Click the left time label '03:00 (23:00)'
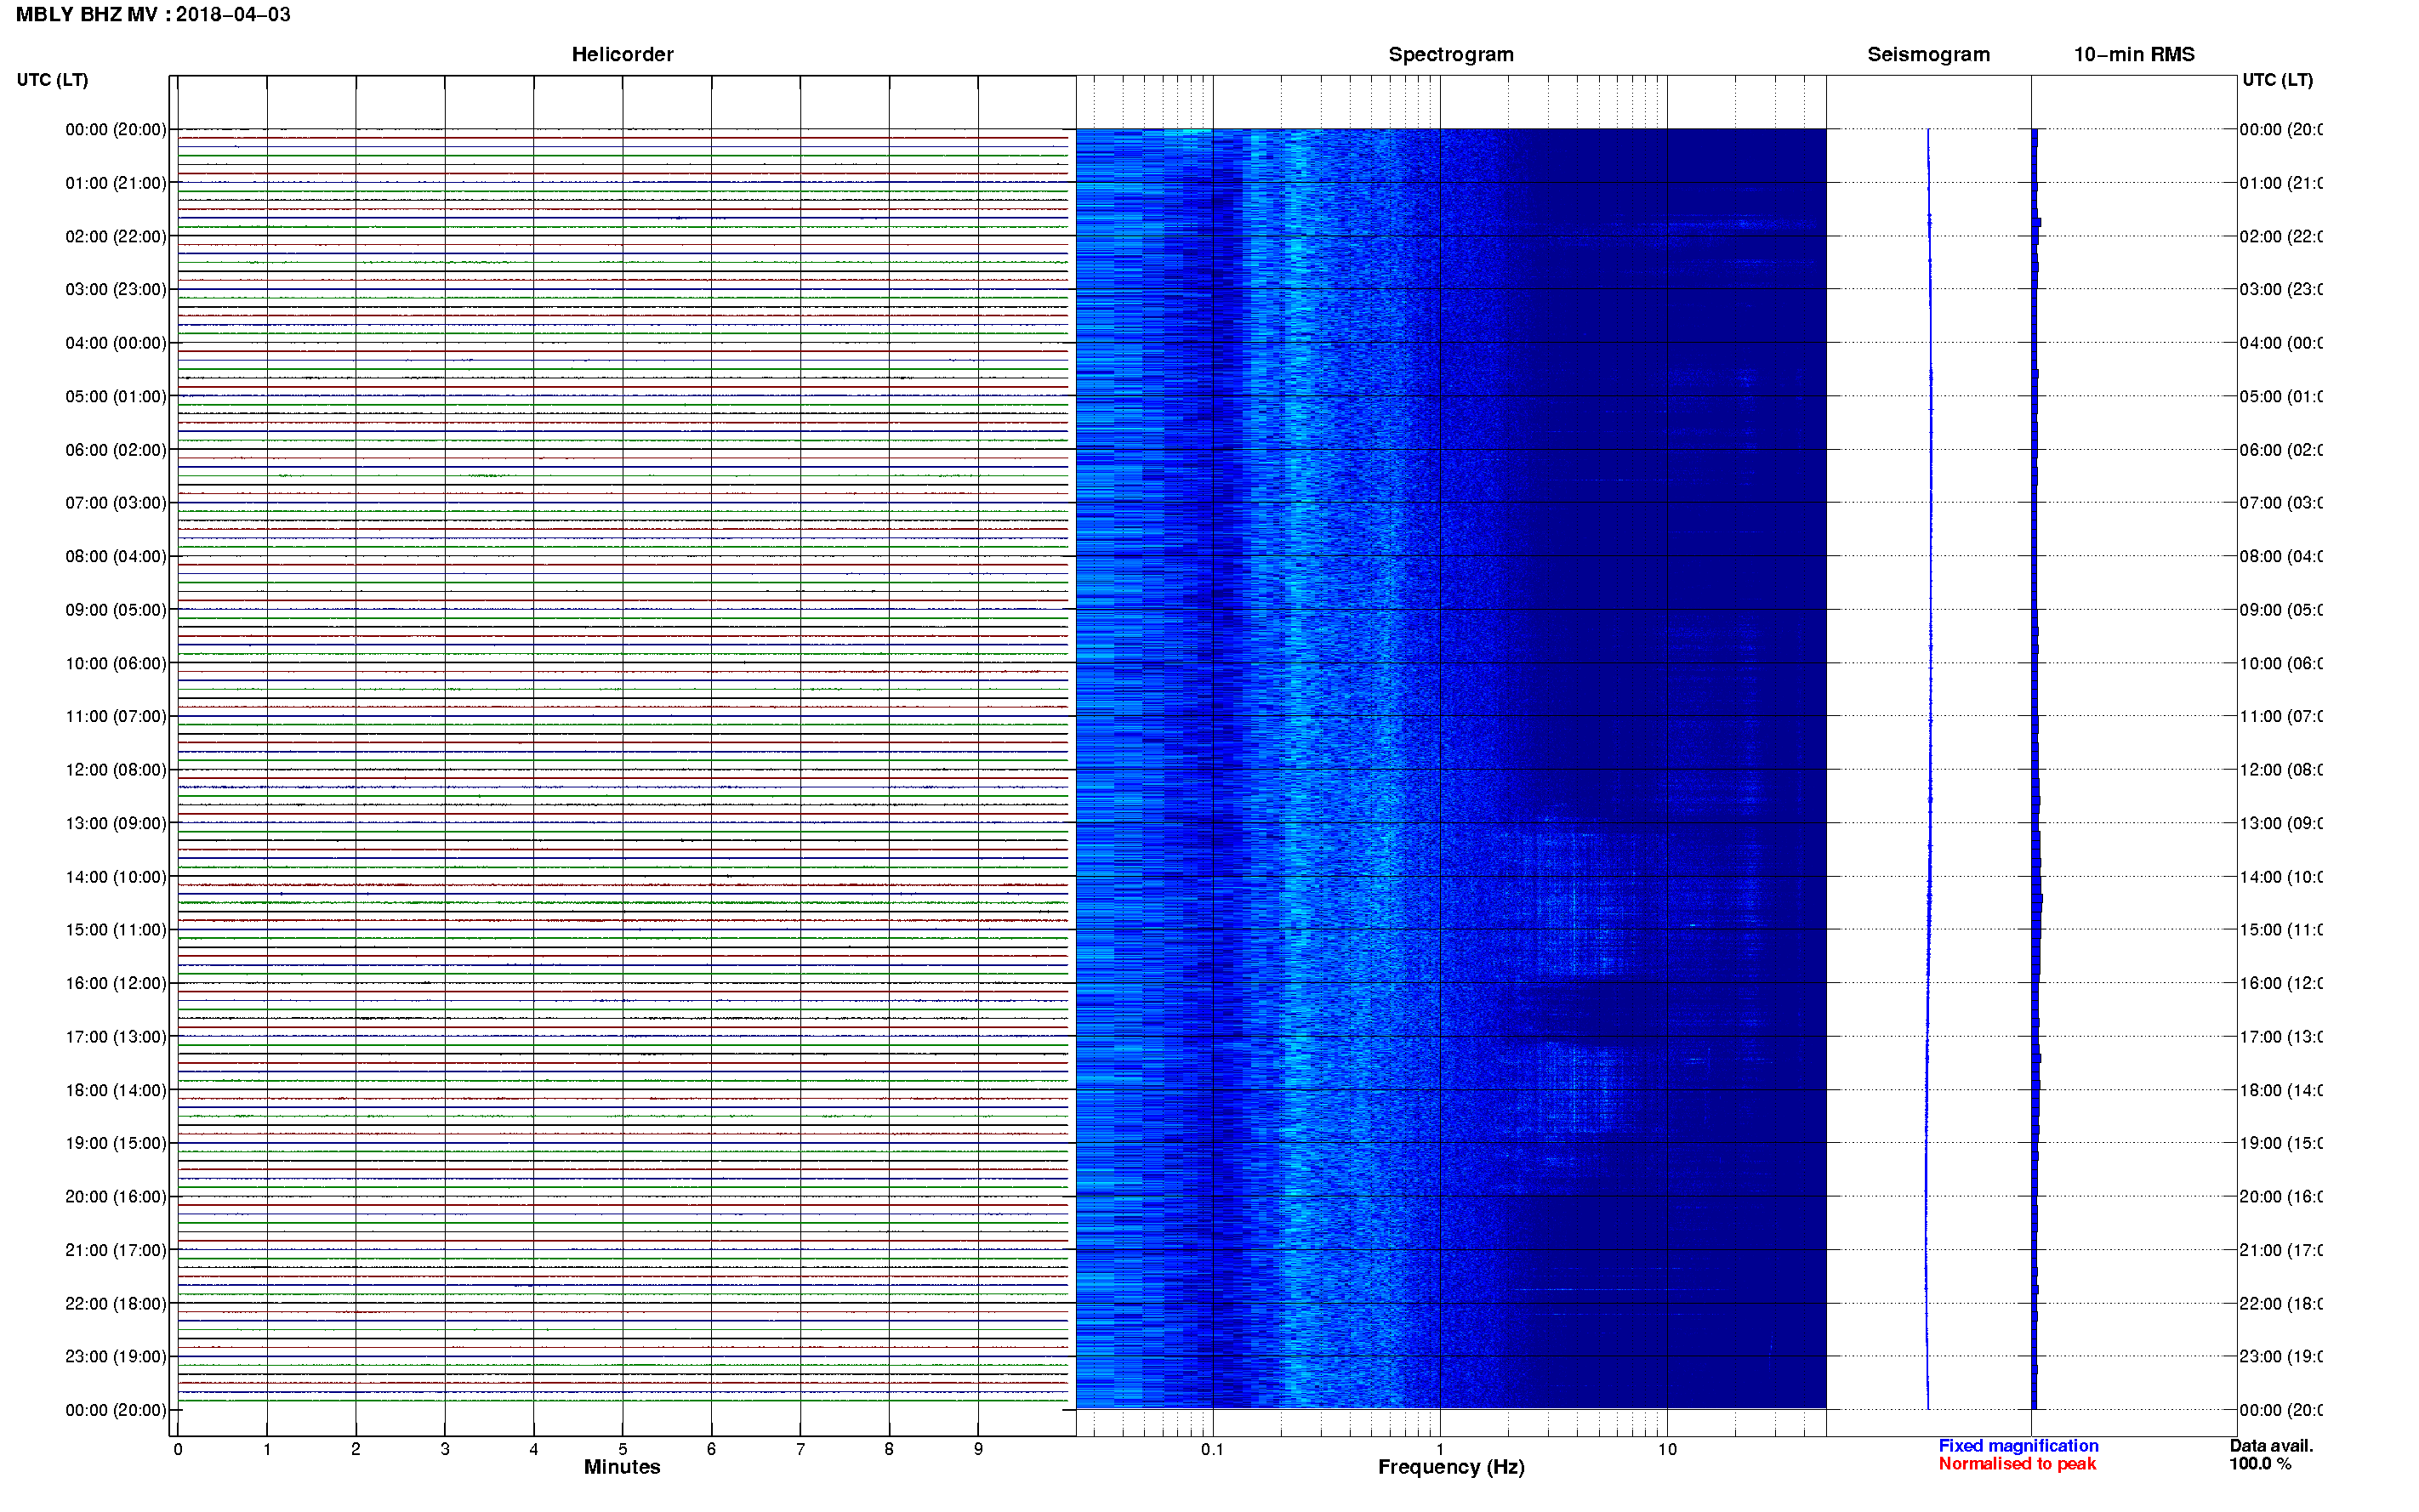This screenshot has width=2419, height=1512. (x=116, y=290)
